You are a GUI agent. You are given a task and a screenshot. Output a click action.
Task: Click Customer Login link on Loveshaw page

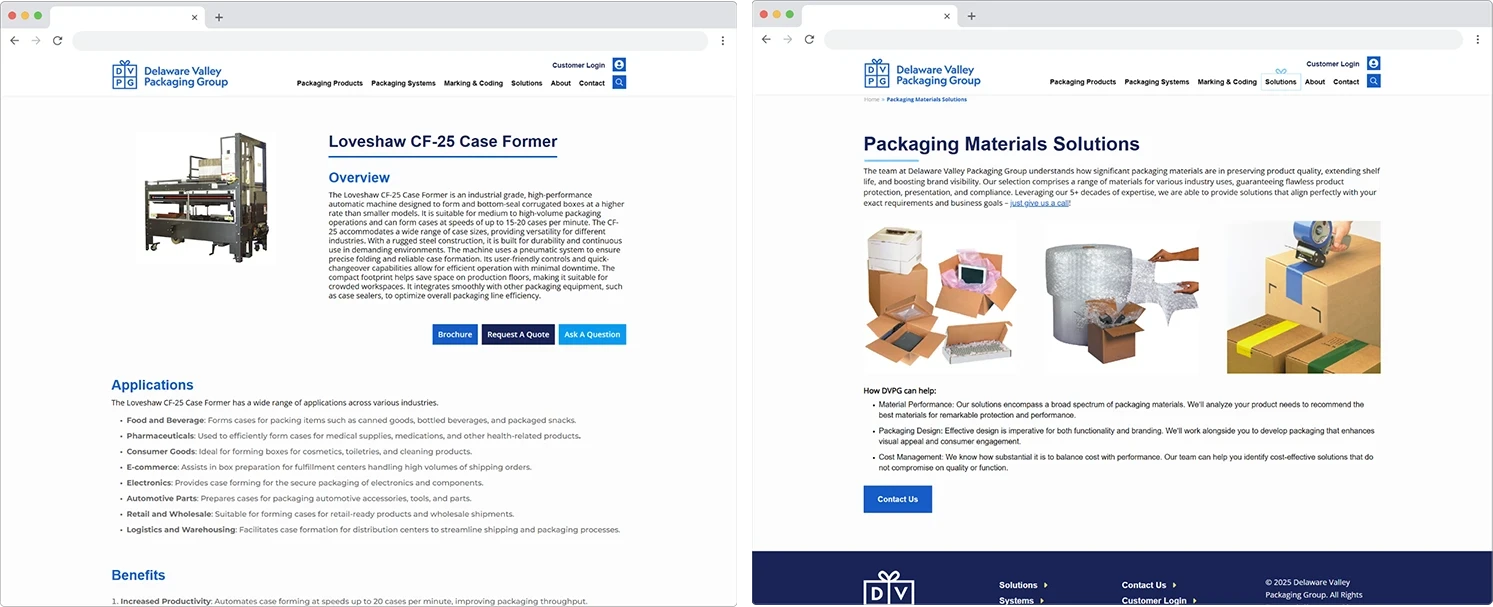[578, 65]
